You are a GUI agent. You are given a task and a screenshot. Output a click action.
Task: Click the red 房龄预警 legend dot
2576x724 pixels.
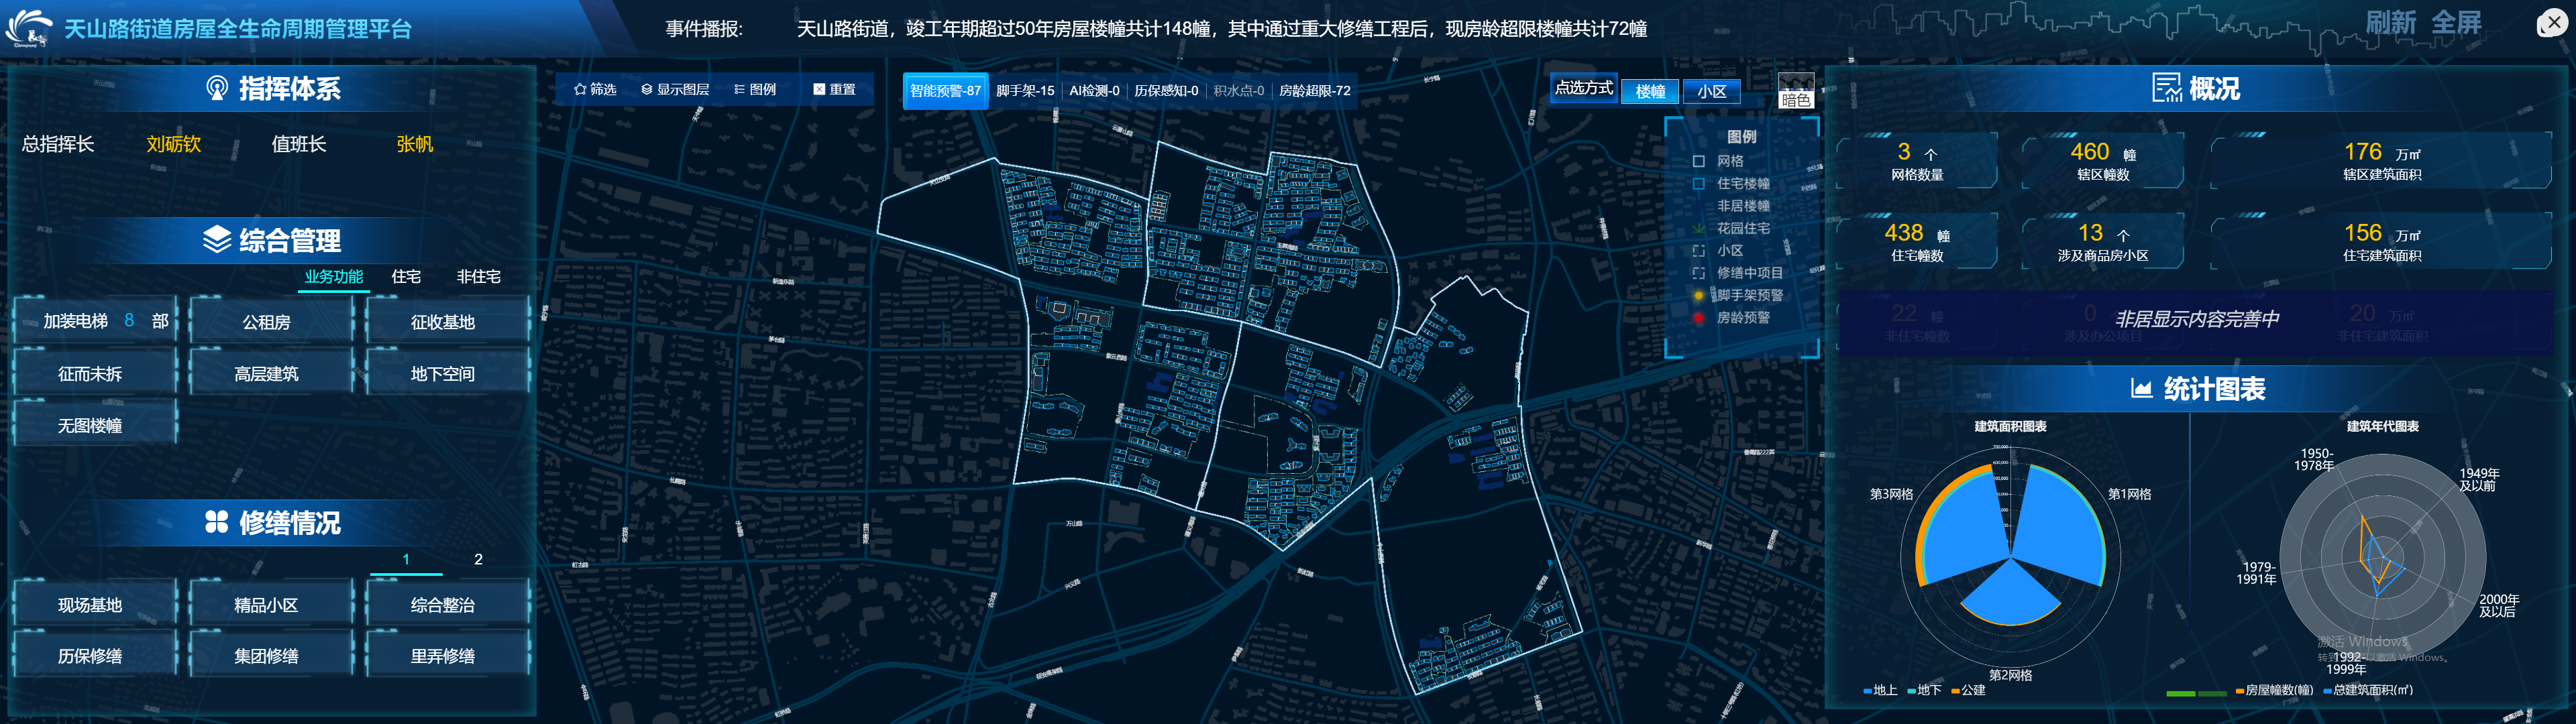point(1698,317)
